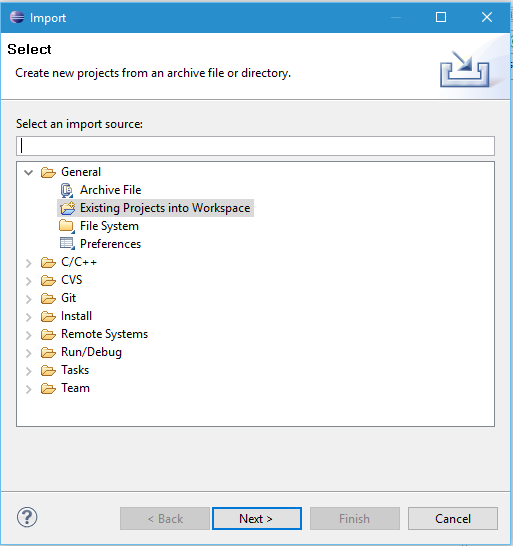Click the help question mark icon
Screen dimensions: 513x546
(x=27, y=517)
